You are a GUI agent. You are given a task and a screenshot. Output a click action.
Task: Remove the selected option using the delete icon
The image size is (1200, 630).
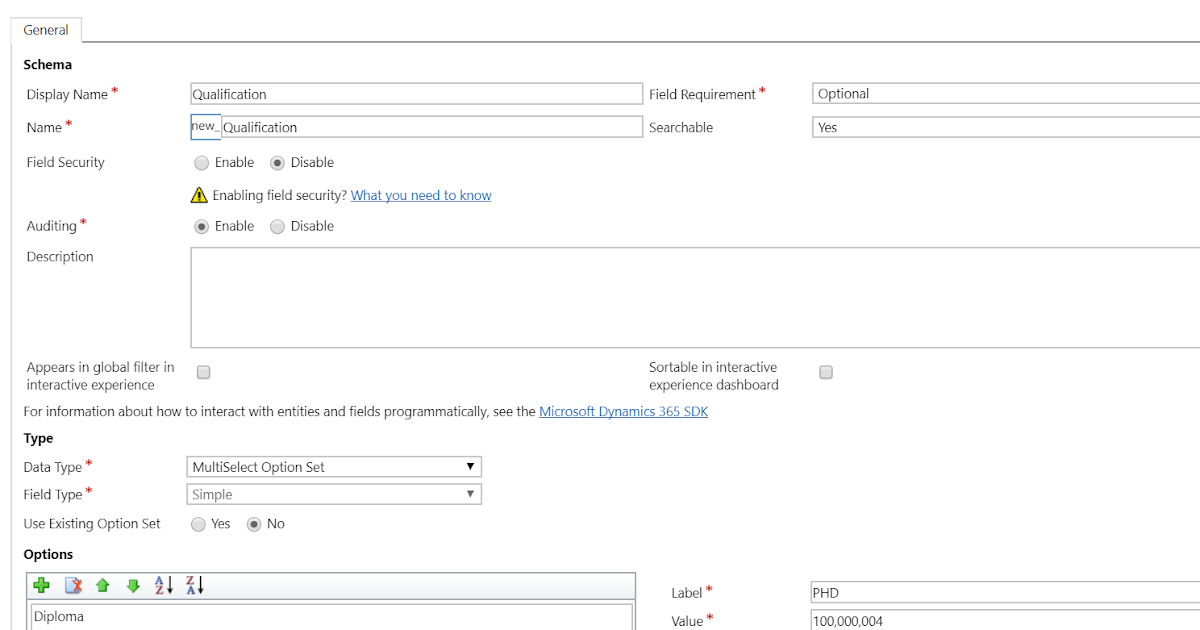tap(73, 585)
